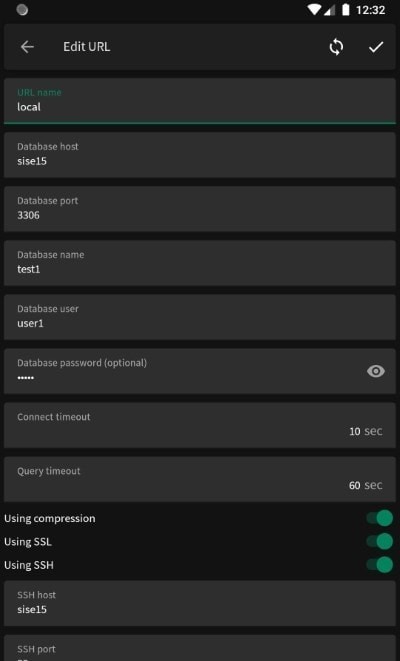Edit the Database user field
Viewport: 400px width, 661px height.
pyautogui.click(x=200, y=317)
